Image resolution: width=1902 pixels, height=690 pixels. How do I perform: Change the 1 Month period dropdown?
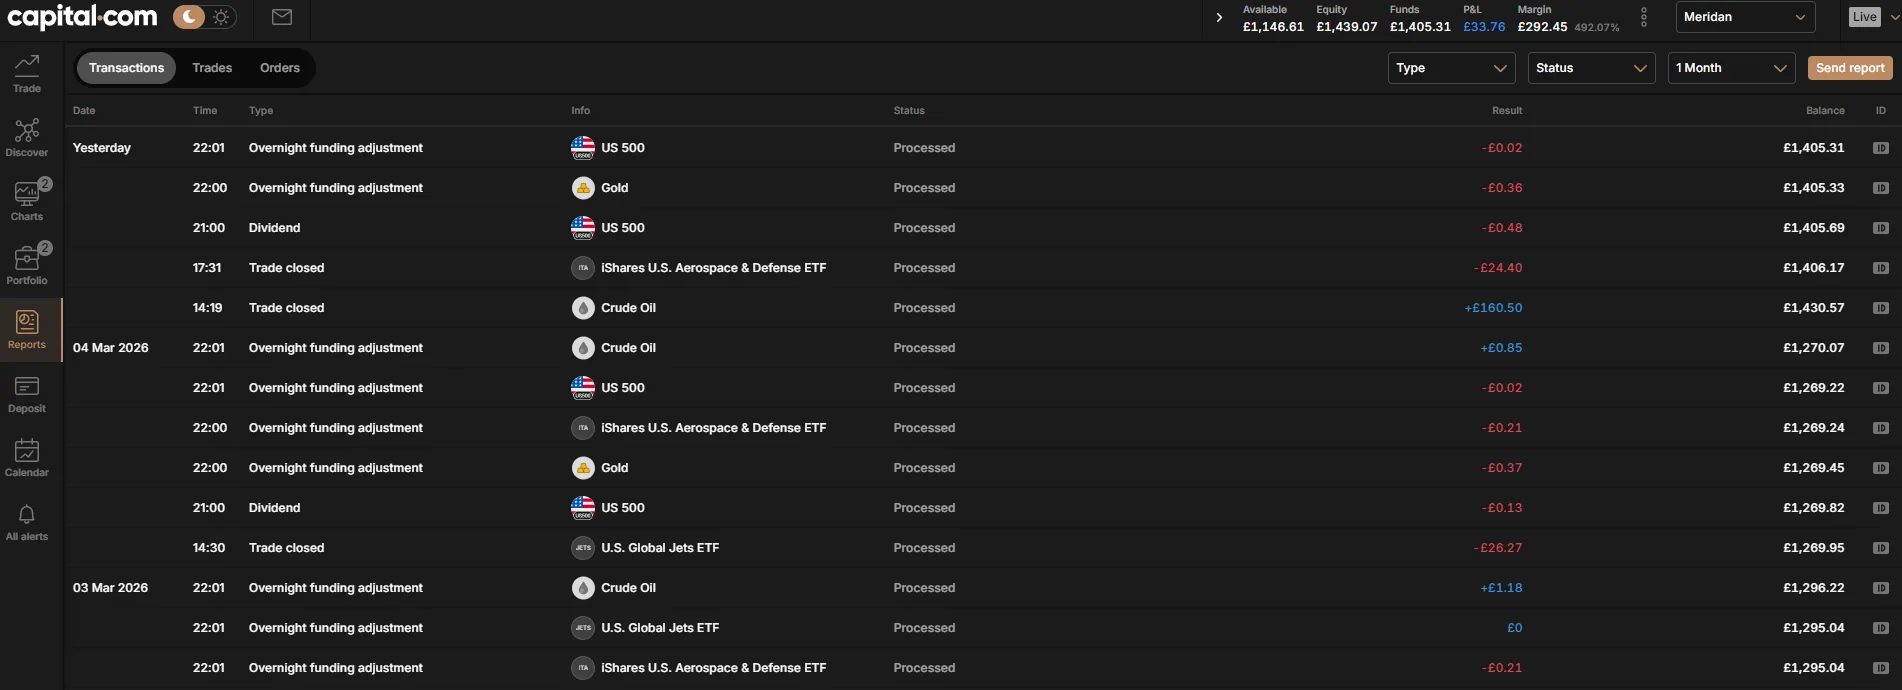(1730, 68)
